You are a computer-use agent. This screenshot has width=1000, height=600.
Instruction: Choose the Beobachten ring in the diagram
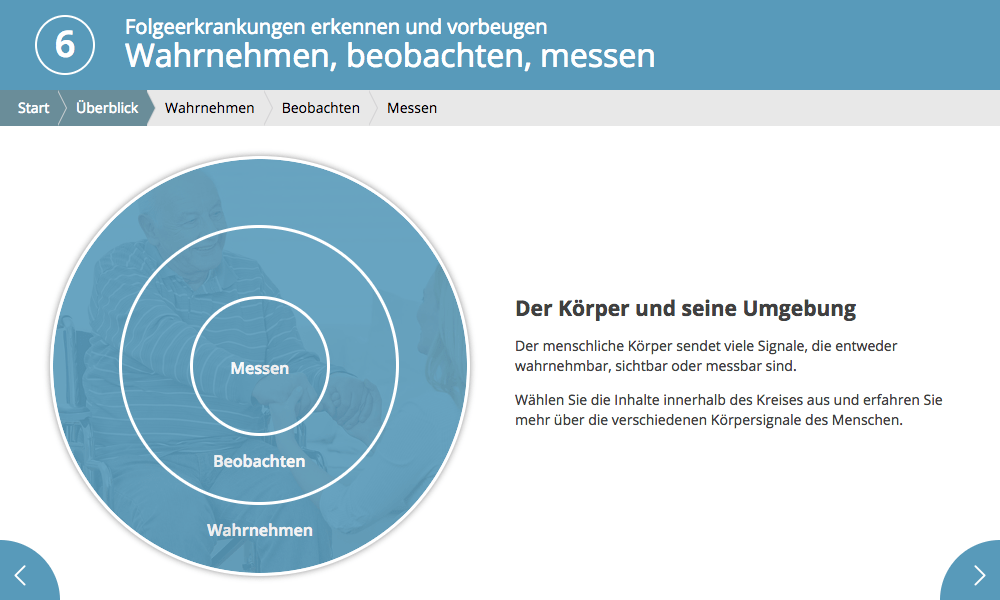point(259,461)
